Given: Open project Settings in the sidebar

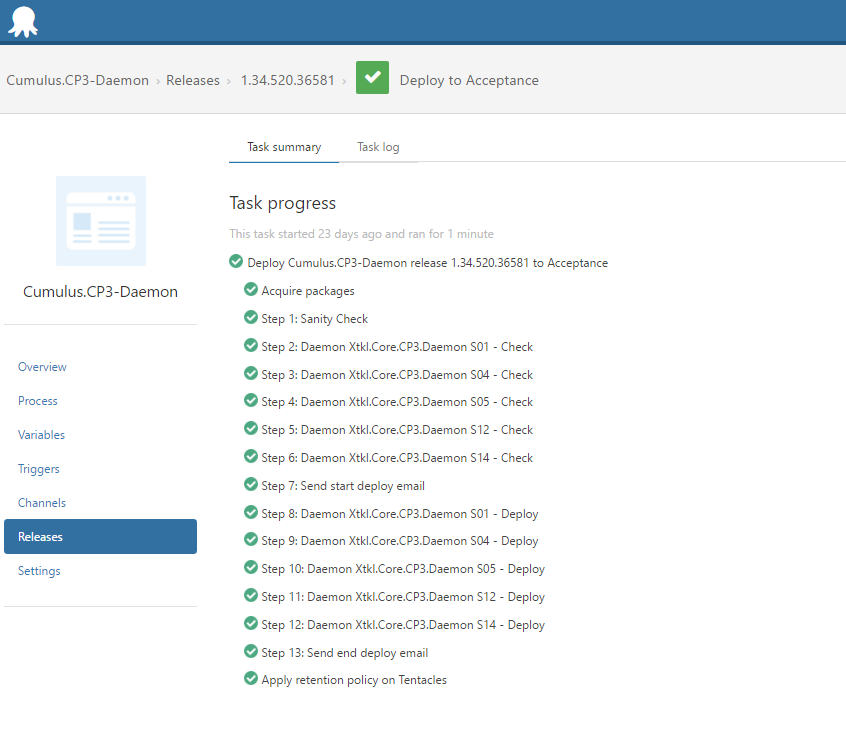Looking at the screenshot, I should [39, 571].
